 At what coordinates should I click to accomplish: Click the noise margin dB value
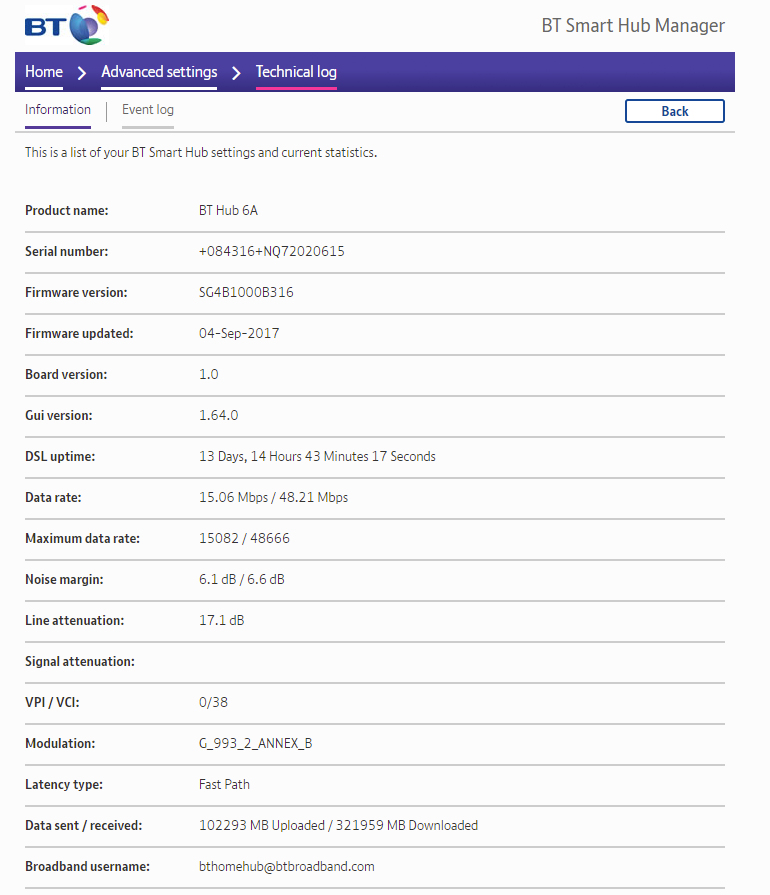[242, 580]
